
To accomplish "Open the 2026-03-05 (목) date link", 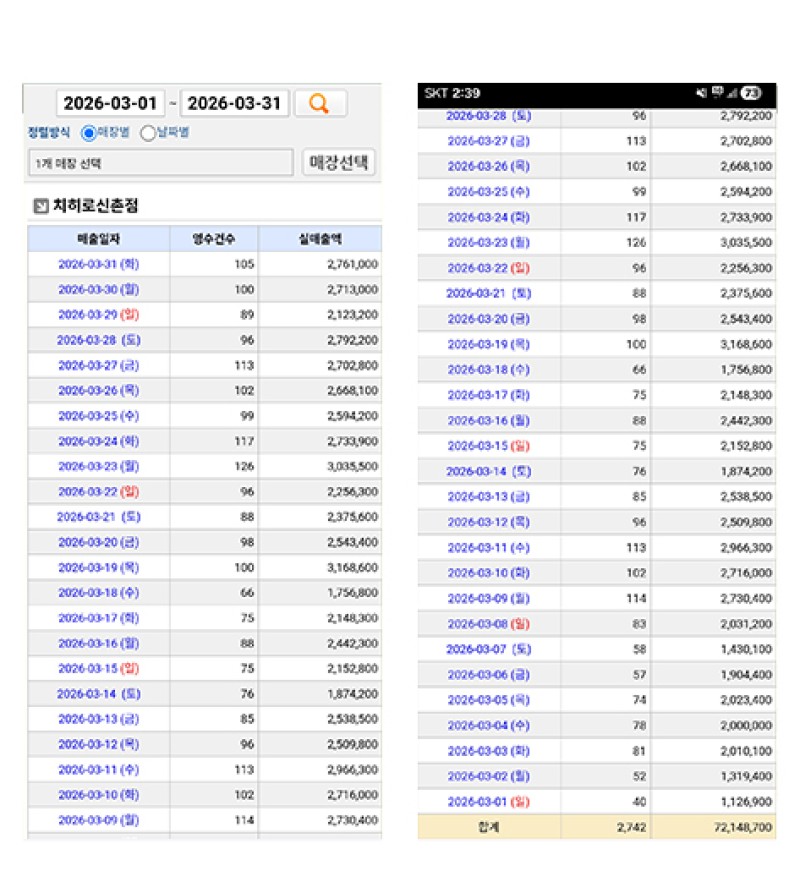I will [489, 700].
